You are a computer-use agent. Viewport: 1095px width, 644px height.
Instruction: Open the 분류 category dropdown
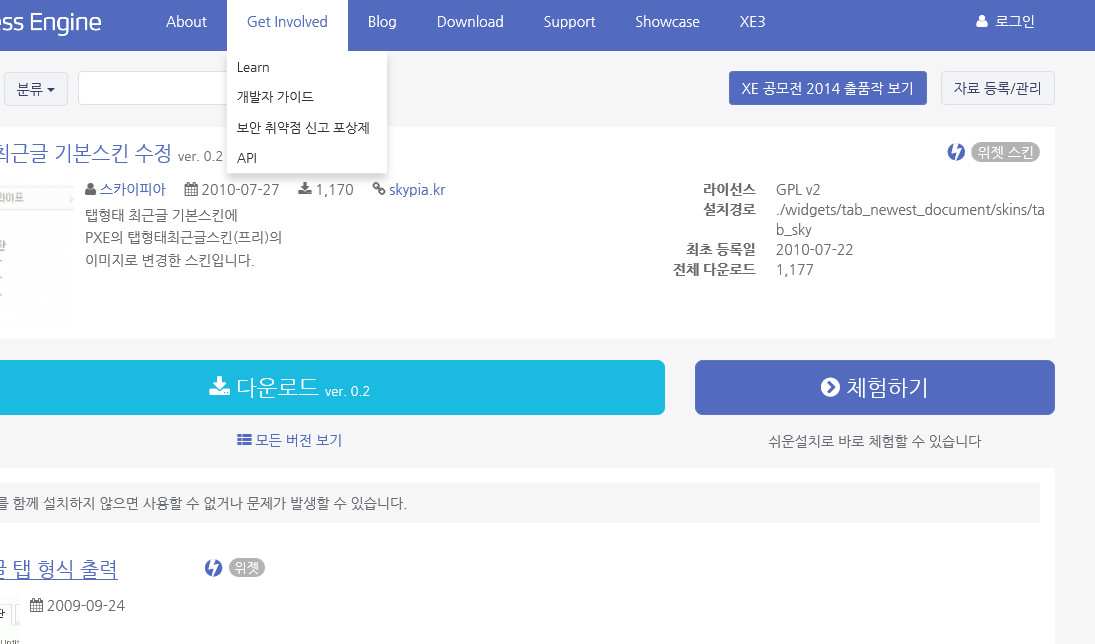tap(36, 89)
